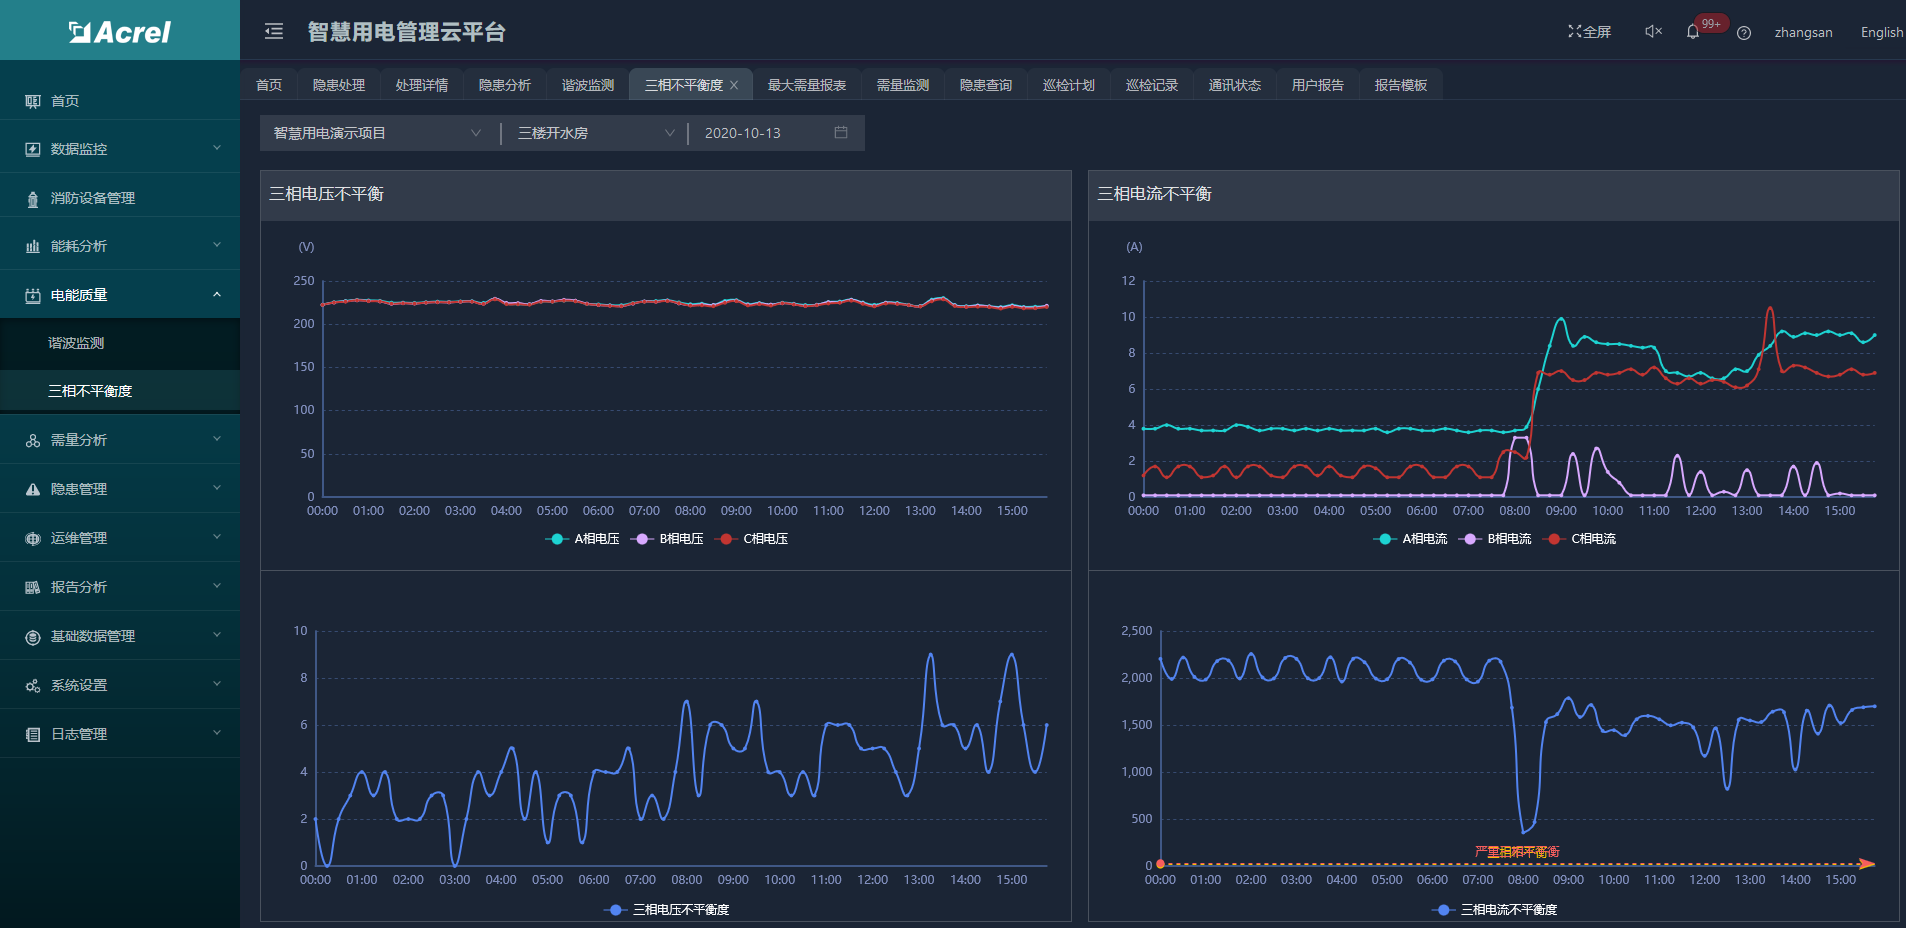
Task: Toggle 三相电流不平衡度 legend series
Action: tap(1494, 910)
